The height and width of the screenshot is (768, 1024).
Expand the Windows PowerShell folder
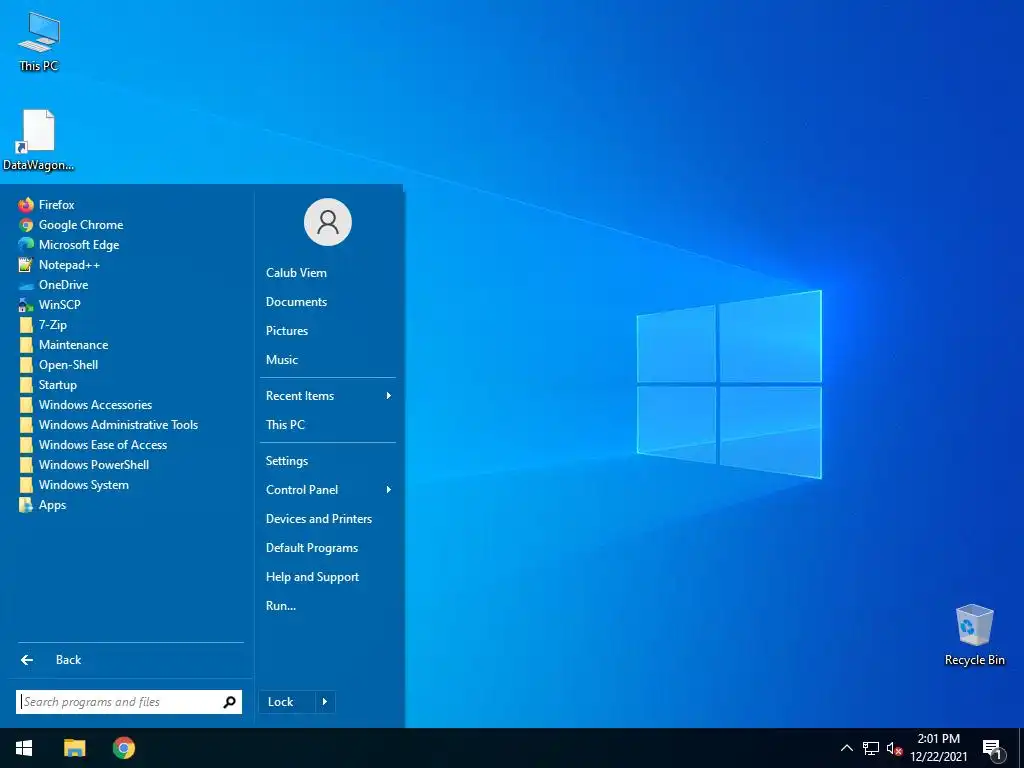pos(84,465)
